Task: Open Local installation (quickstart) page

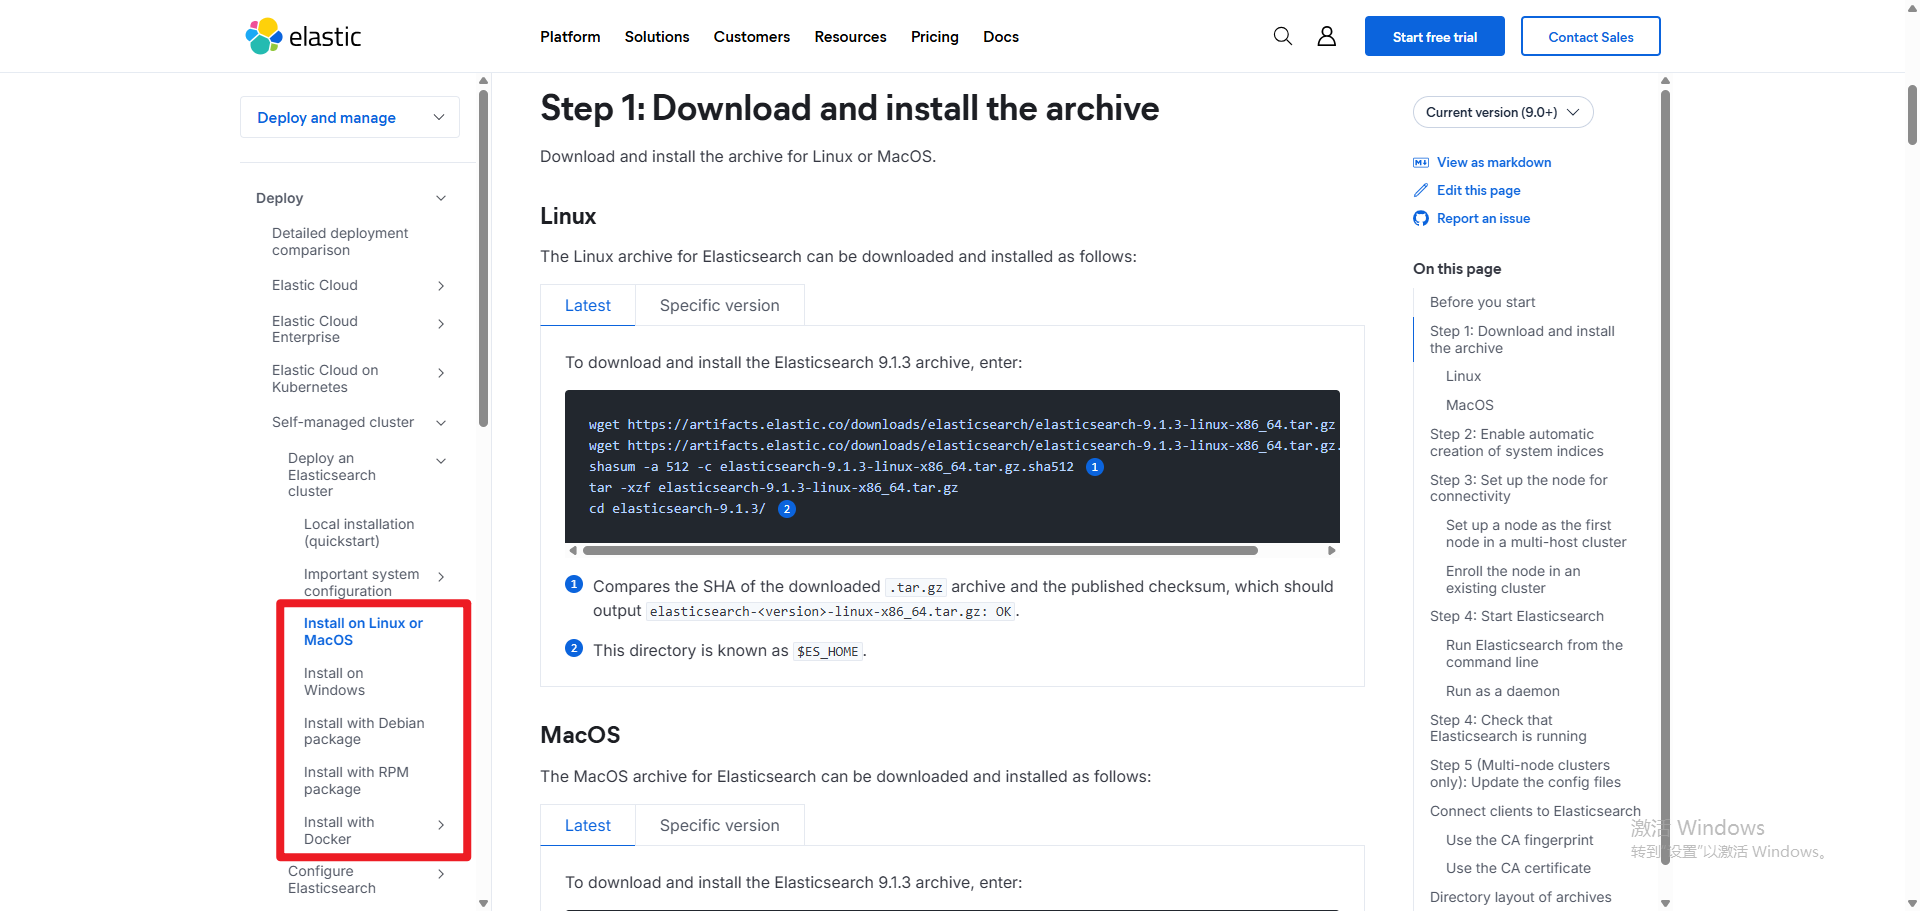Action: coord(359,532)
